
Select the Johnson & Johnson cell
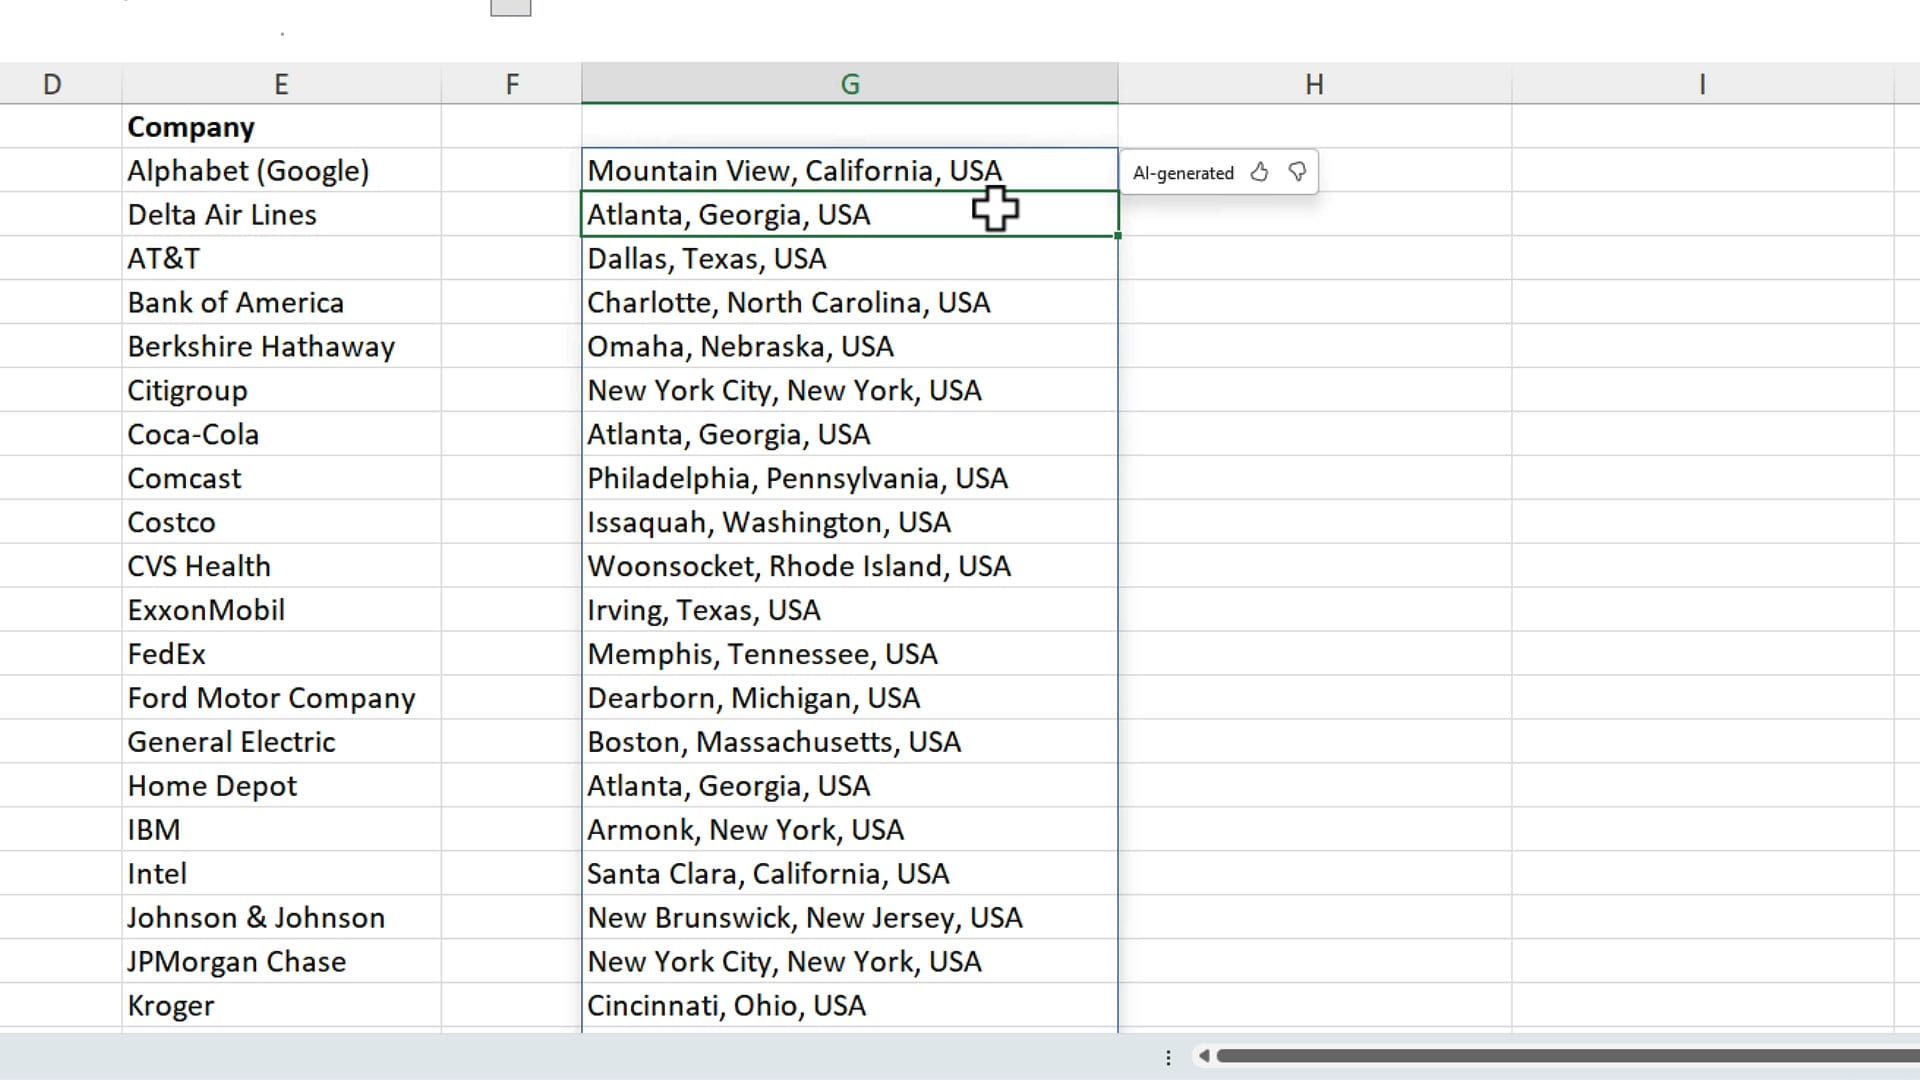point(256,918)
